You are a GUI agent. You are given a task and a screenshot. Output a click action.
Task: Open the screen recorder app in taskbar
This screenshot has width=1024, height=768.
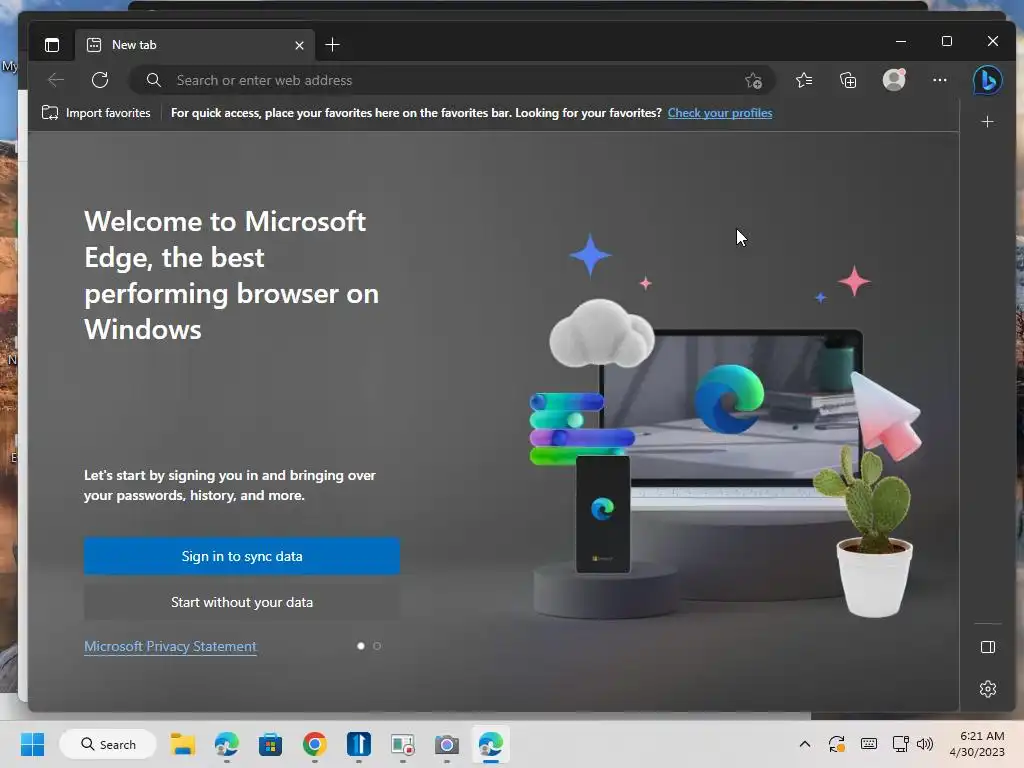tap(403, 744)
